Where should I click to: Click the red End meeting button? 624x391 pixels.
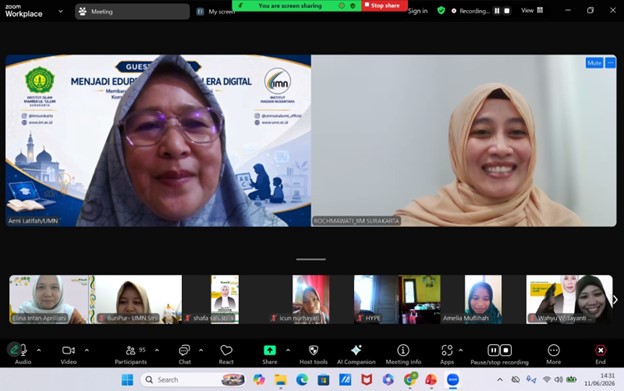coord(601,353)
